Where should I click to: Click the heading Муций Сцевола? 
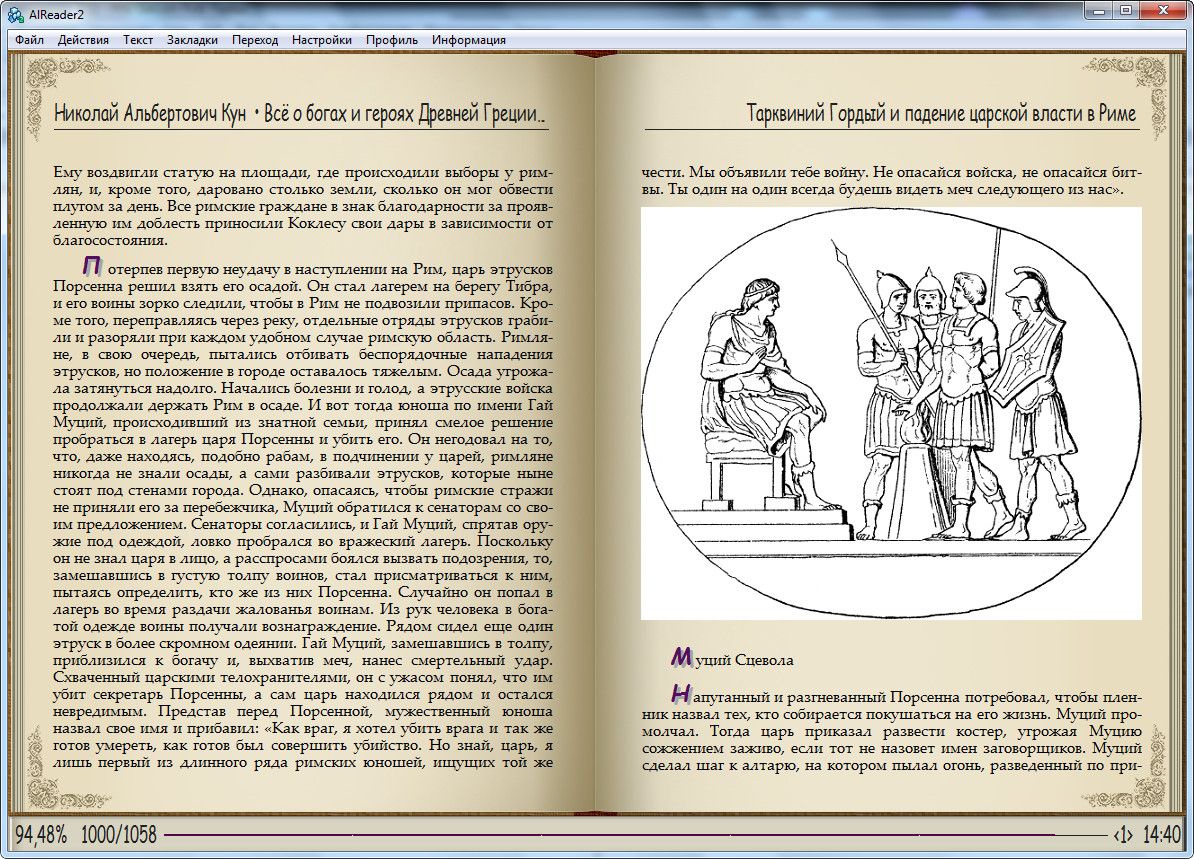732,659
